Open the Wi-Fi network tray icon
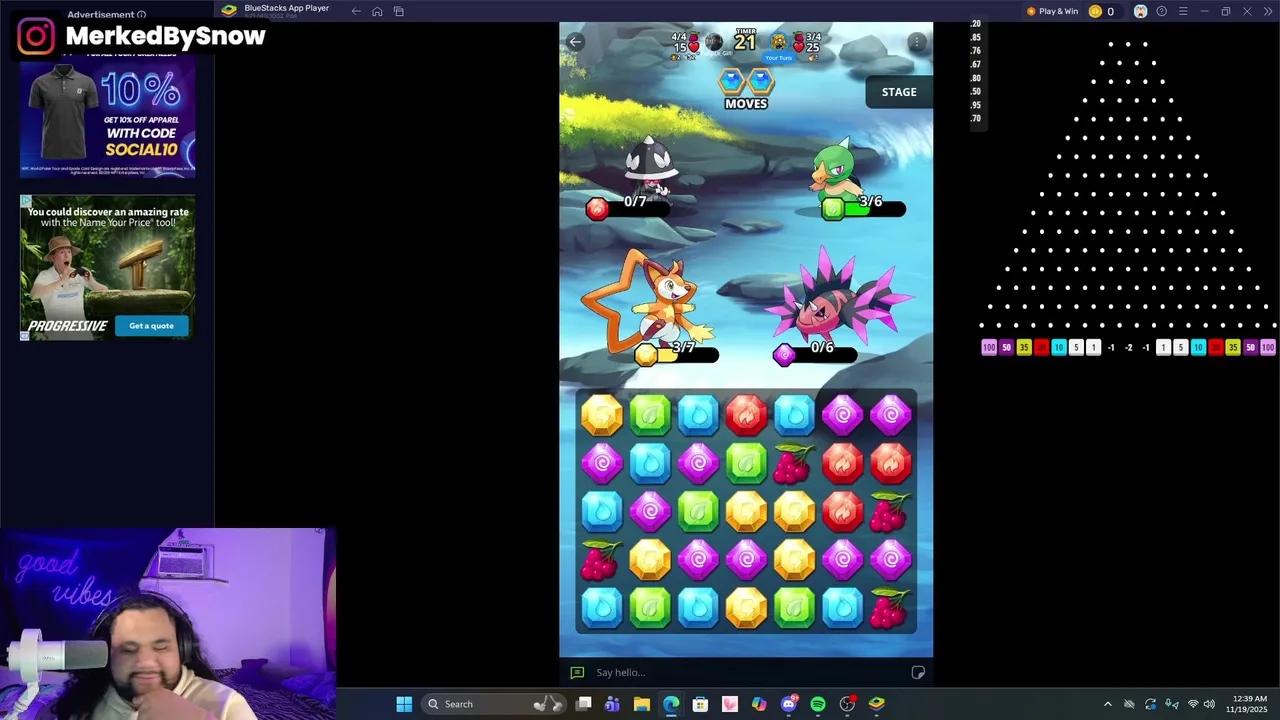The image size is (1280, 720). click(1192, 704)
